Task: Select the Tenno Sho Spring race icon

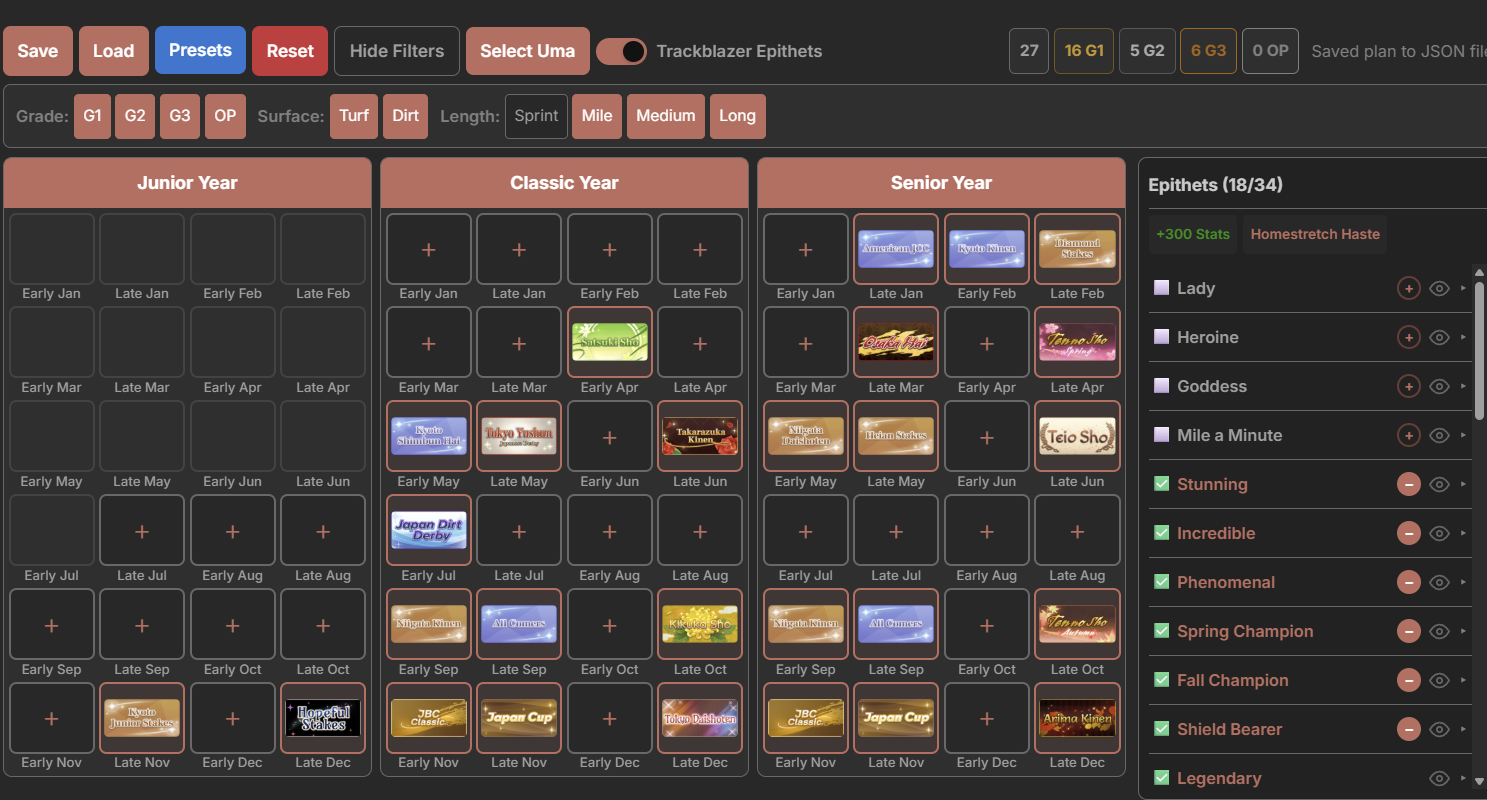Action: click(1077, 342)
